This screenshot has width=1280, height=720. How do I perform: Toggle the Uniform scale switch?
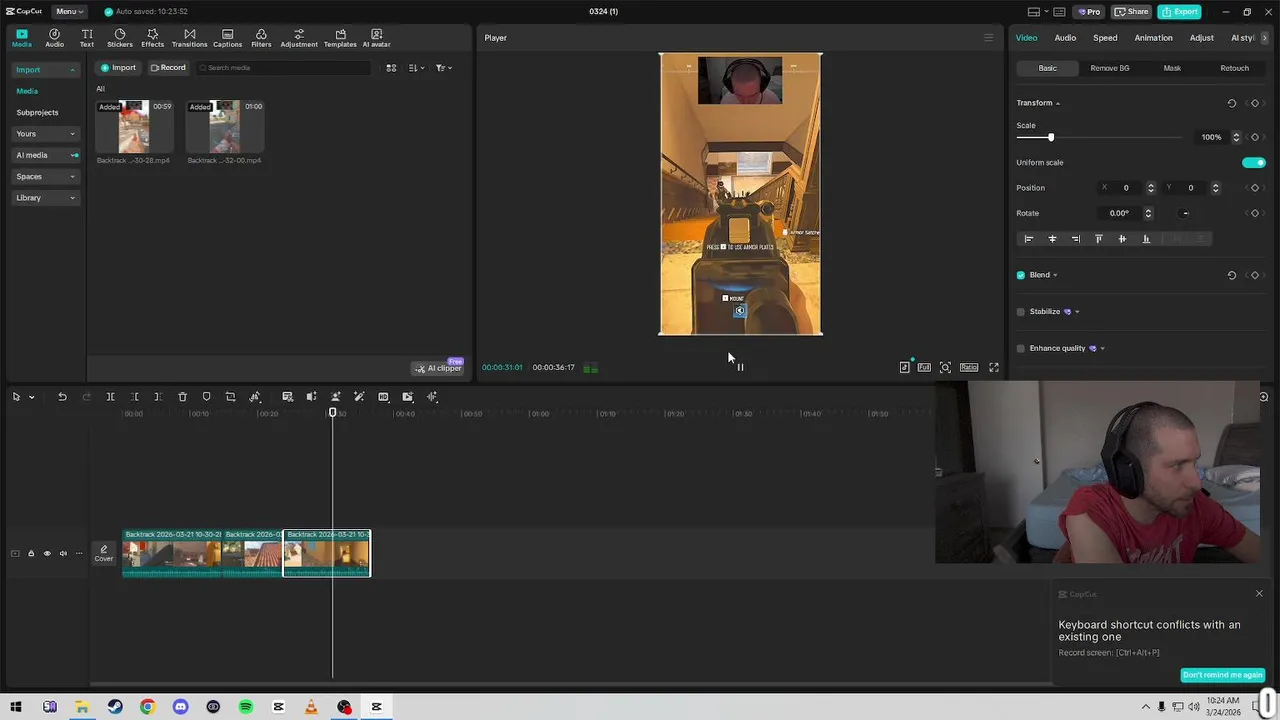point(1253,162)
